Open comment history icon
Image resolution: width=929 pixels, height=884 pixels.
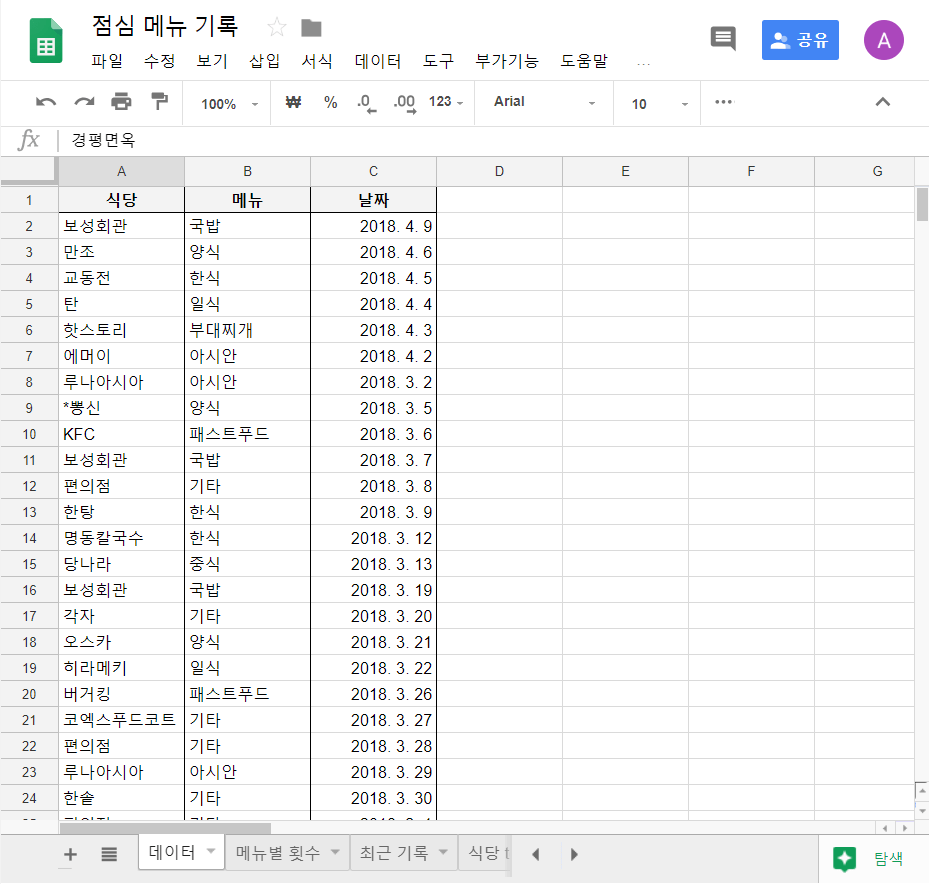[722, 38]
